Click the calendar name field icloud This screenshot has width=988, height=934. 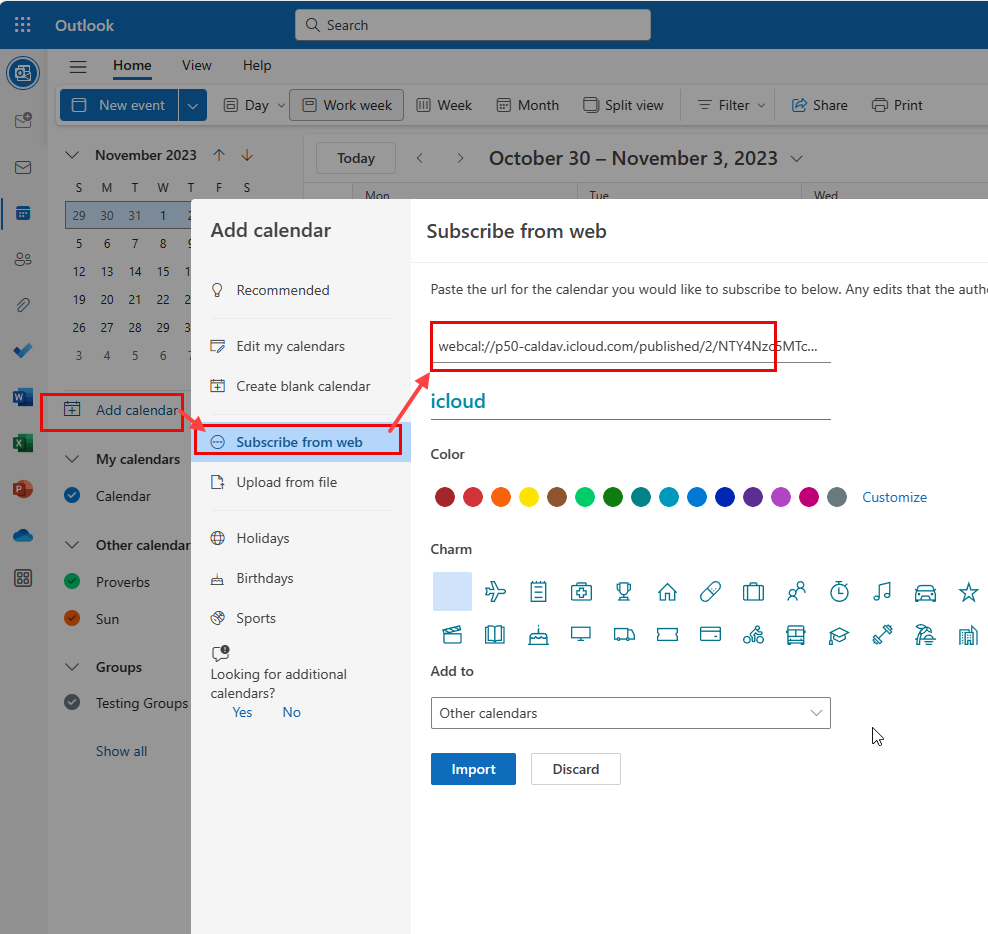(x=630, y=401)
